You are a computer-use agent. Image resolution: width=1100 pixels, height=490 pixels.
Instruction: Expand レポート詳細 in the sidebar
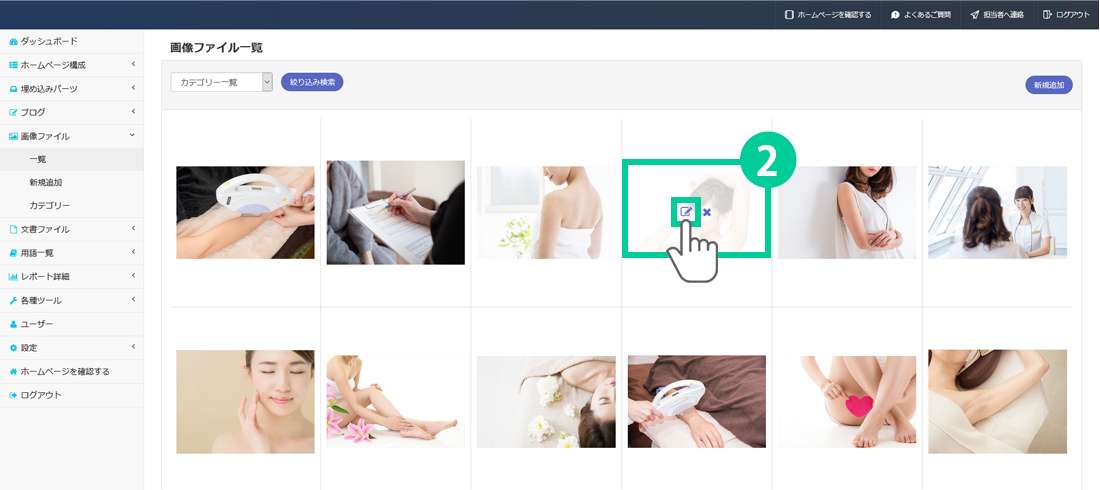[72, 277]
